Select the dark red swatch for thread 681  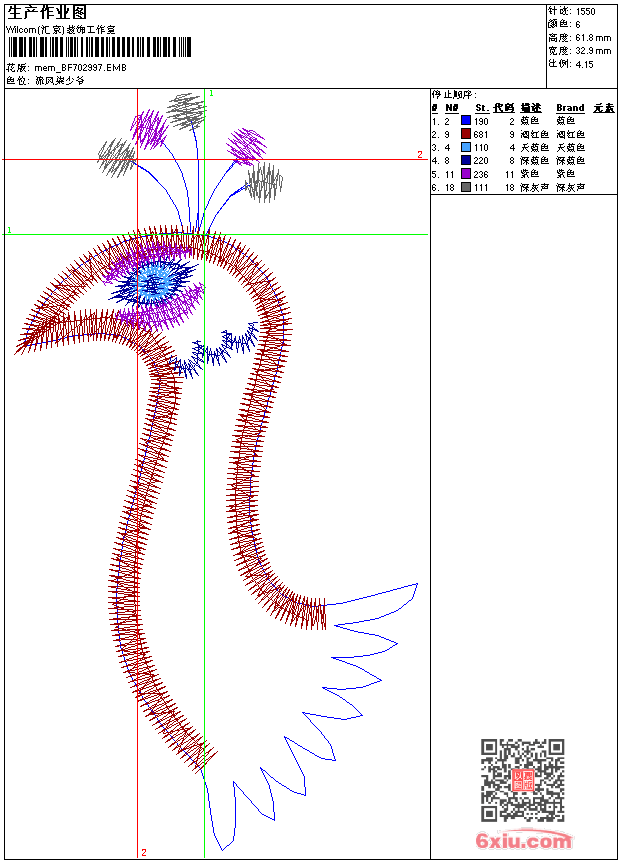click(x=465, y=134)
